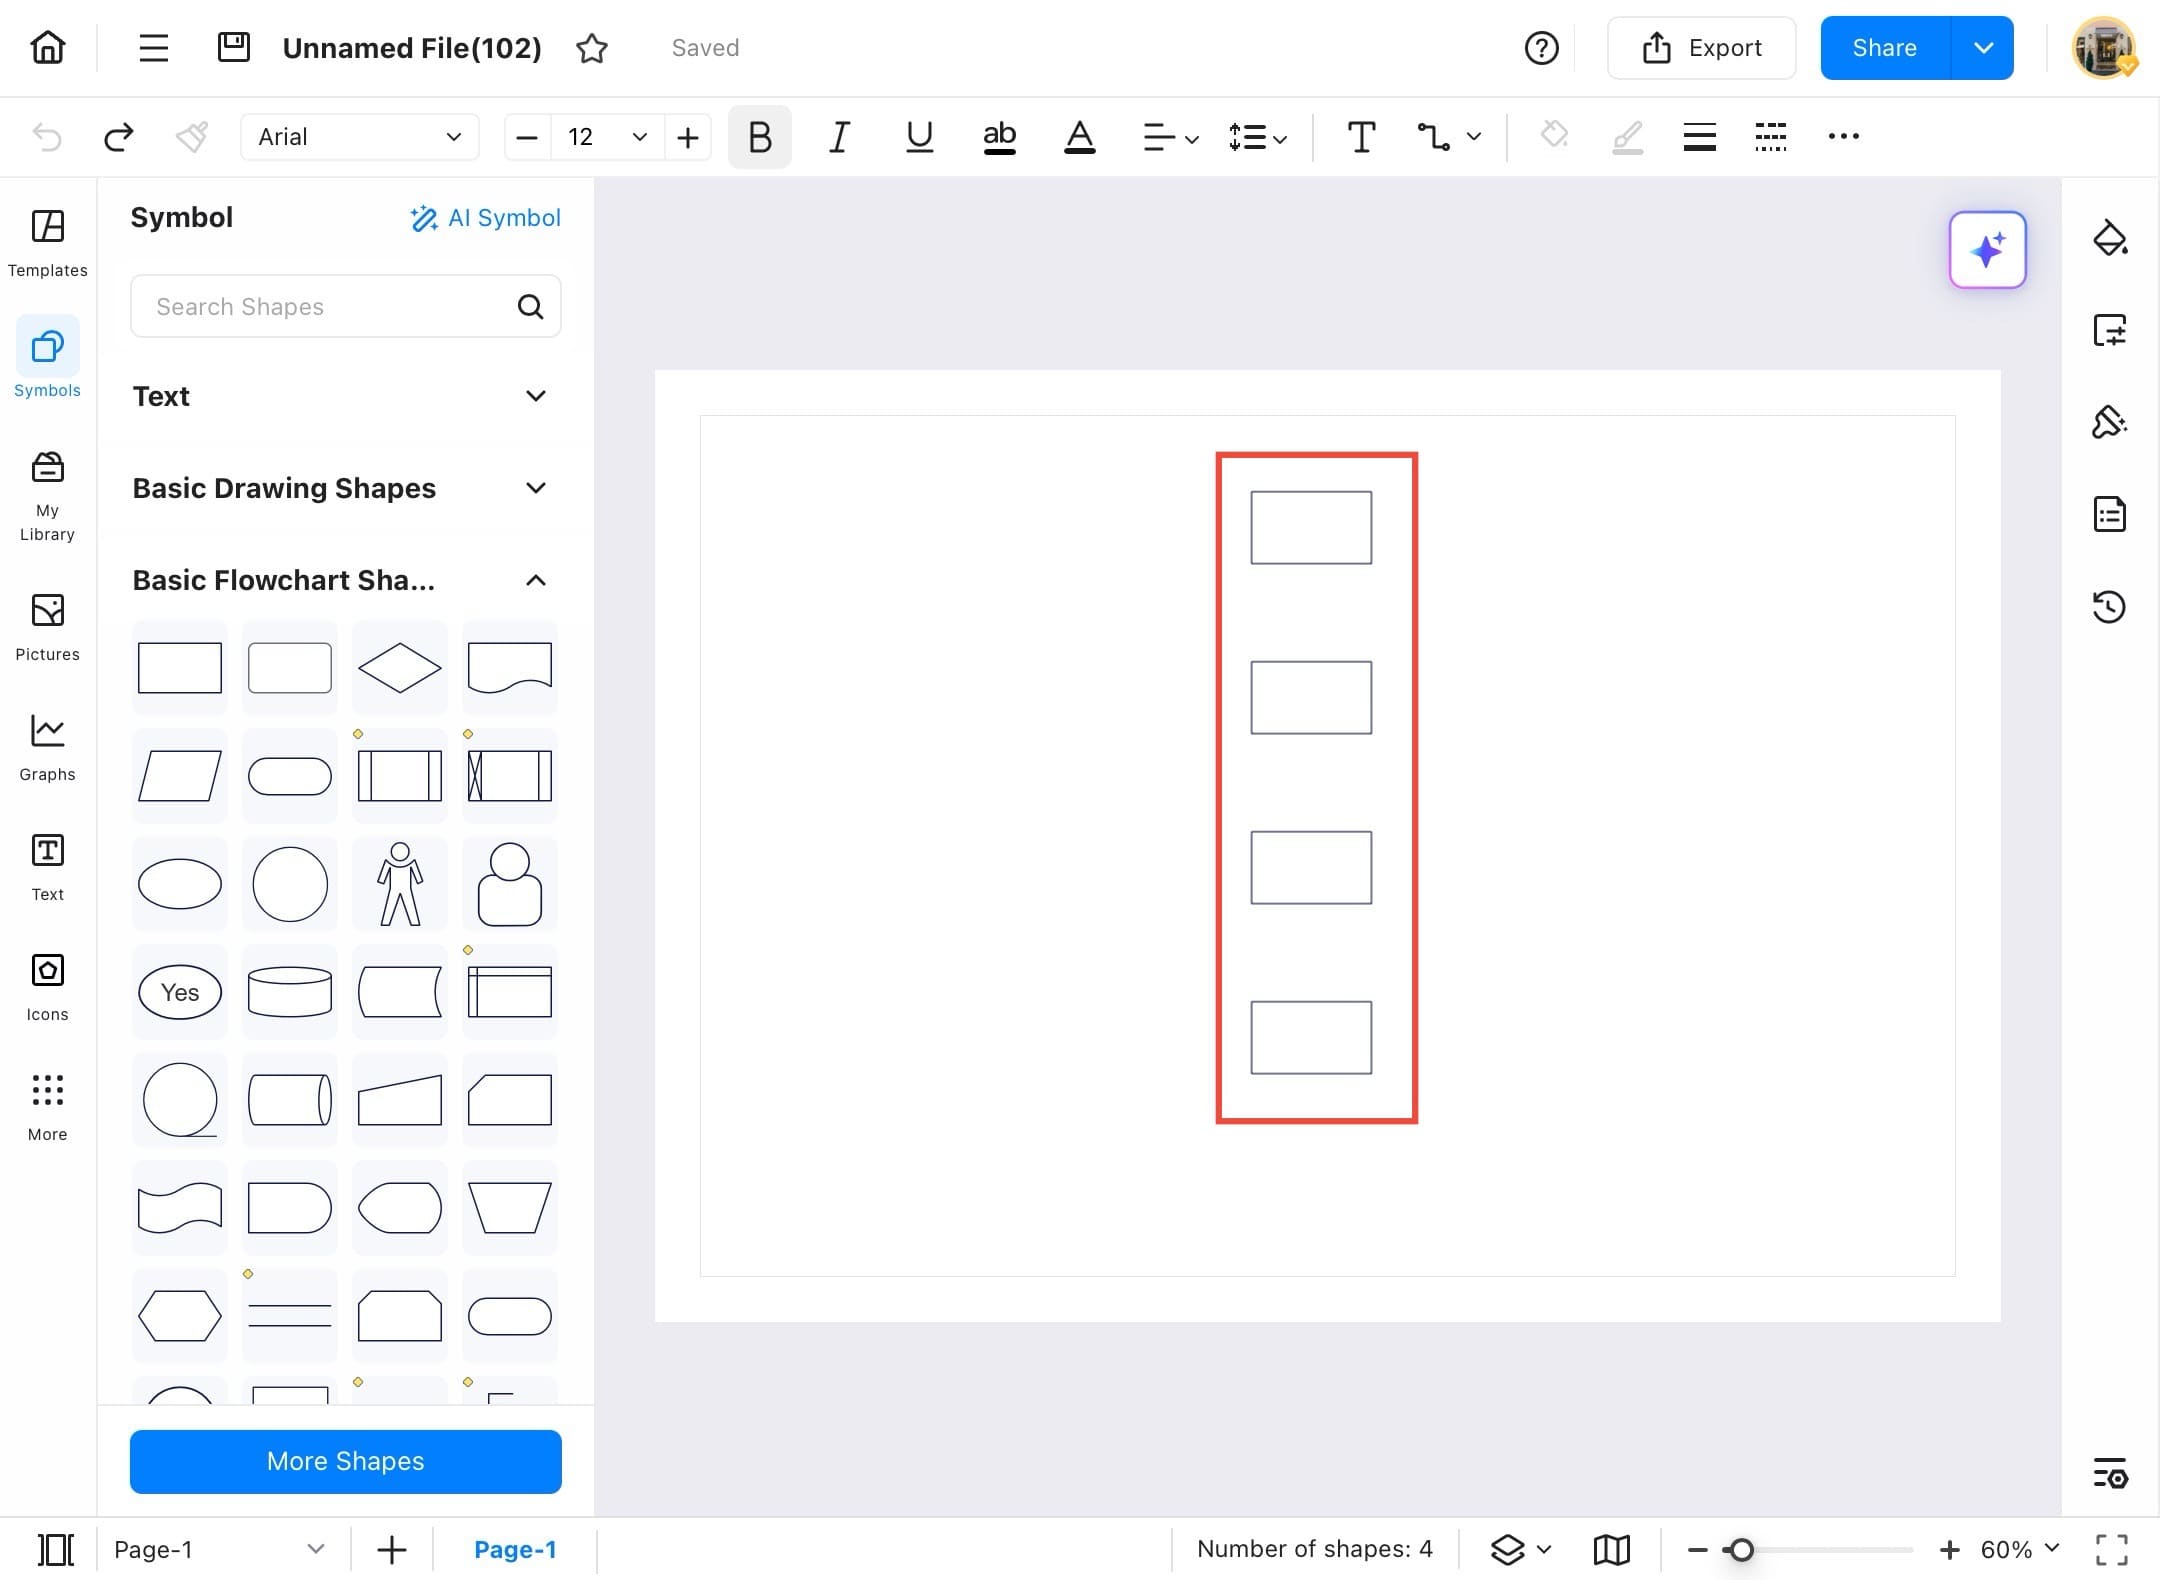
Task: Click the redo arrow icon
Action: 119,136
